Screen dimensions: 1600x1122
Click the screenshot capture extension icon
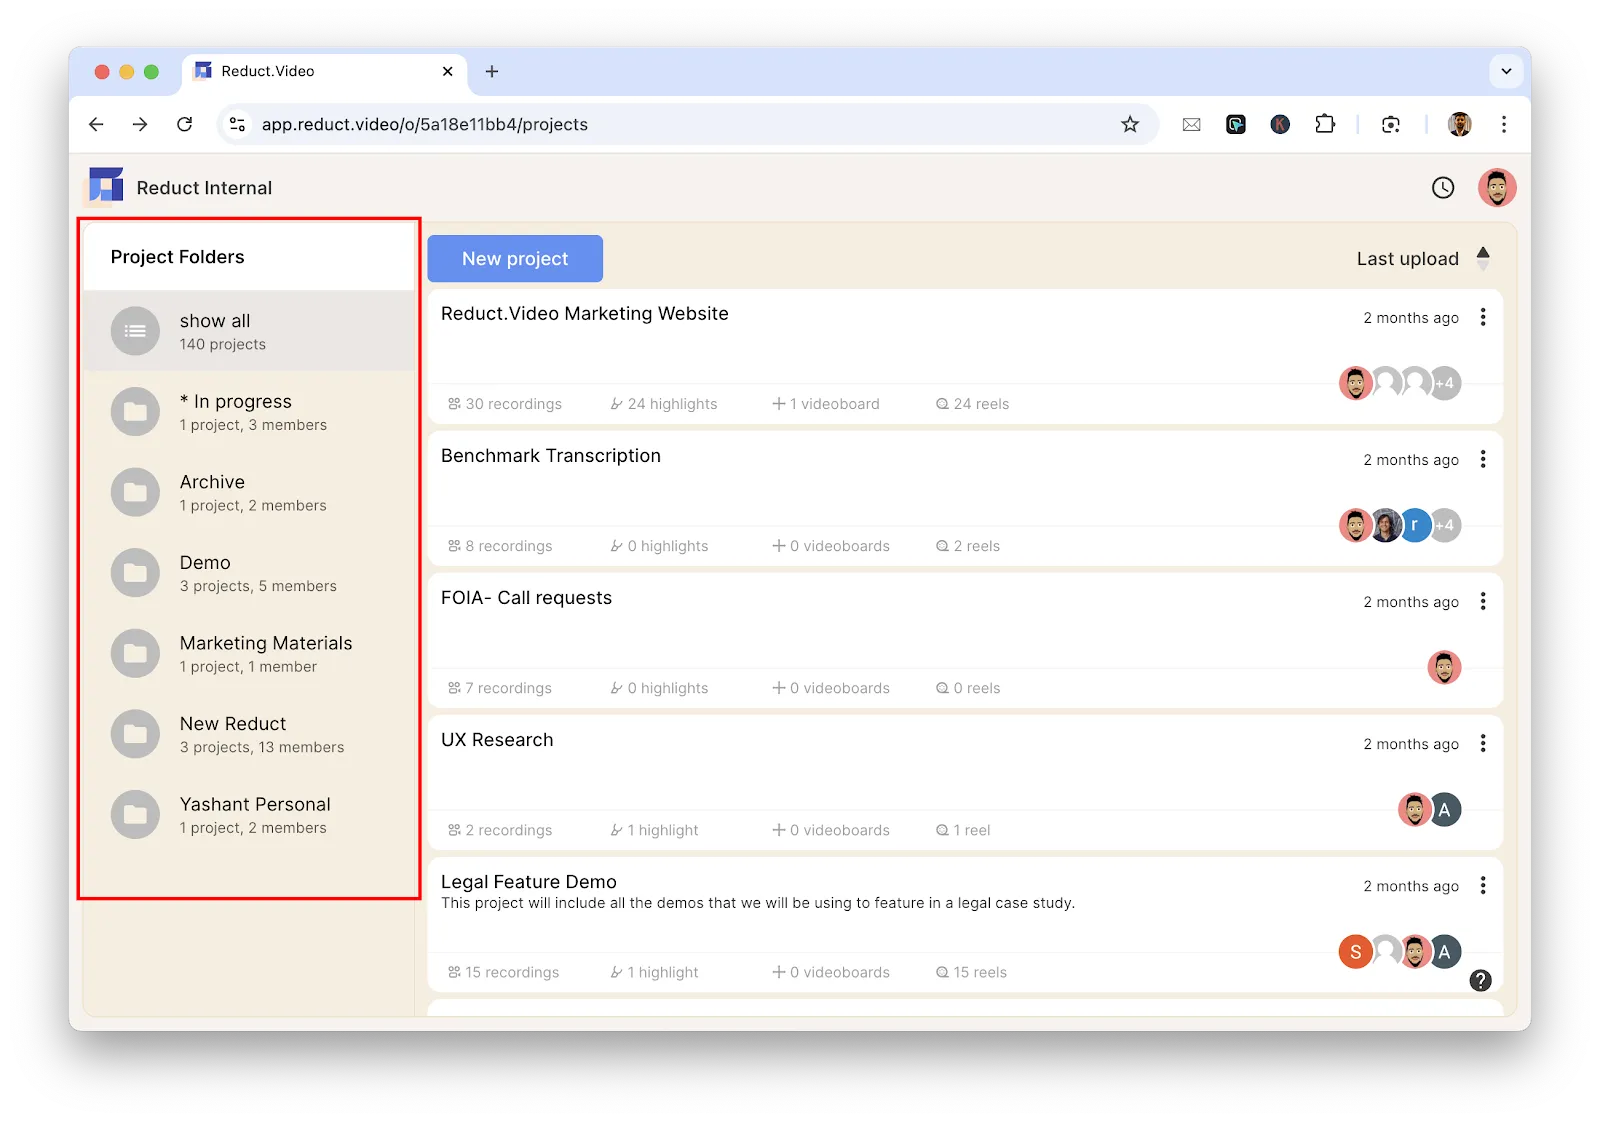[x=1391, y=124]
